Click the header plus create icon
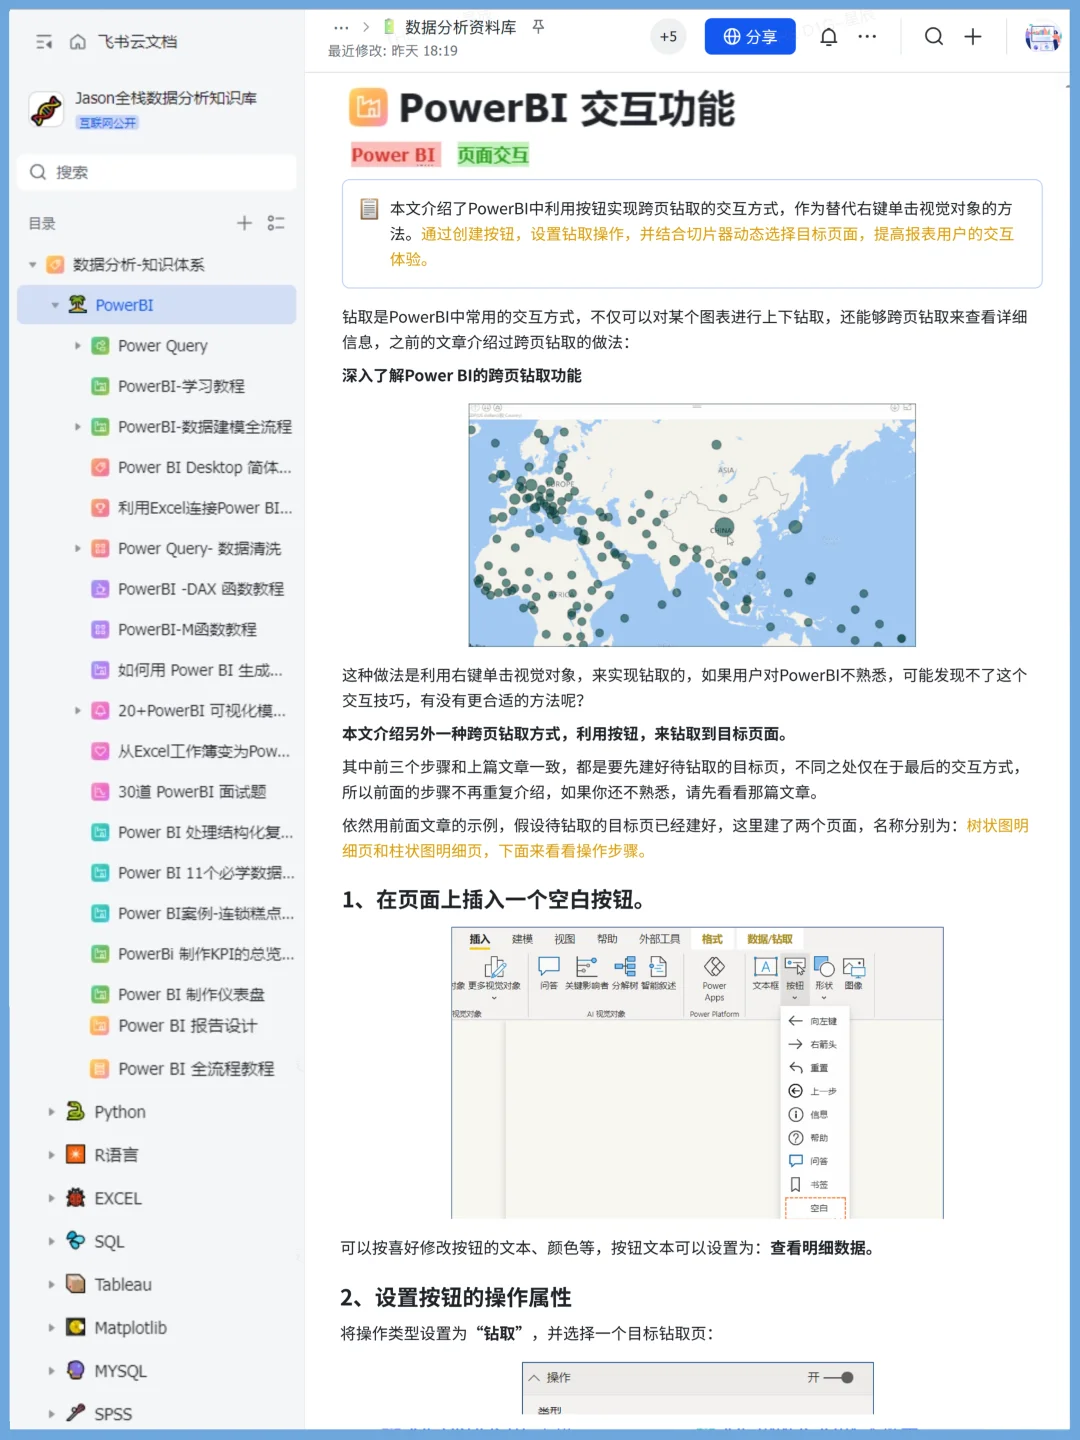 [x=973, y=37]
